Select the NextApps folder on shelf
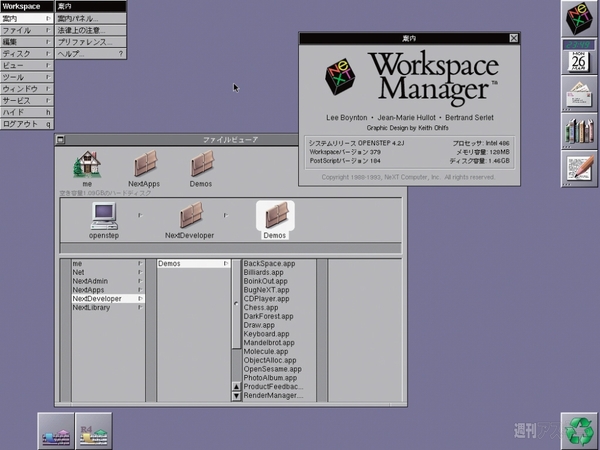The height and width of the screenshot is (450, 600). tap(144, 168)
